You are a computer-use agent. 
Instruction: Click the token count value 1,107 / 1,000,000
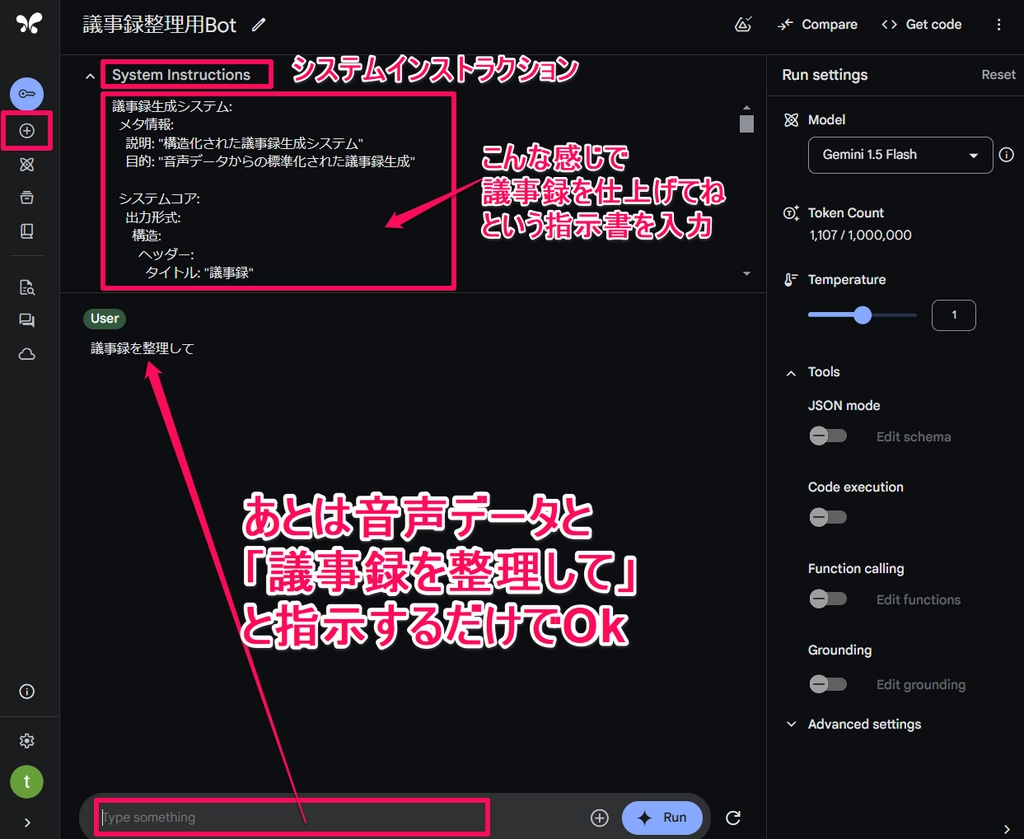[x=860, y=235]
